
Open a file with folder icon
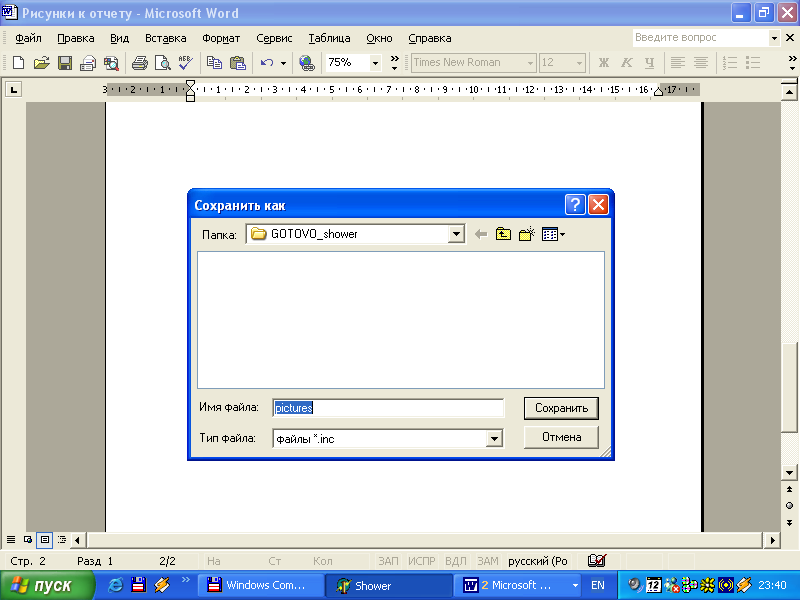41,63
